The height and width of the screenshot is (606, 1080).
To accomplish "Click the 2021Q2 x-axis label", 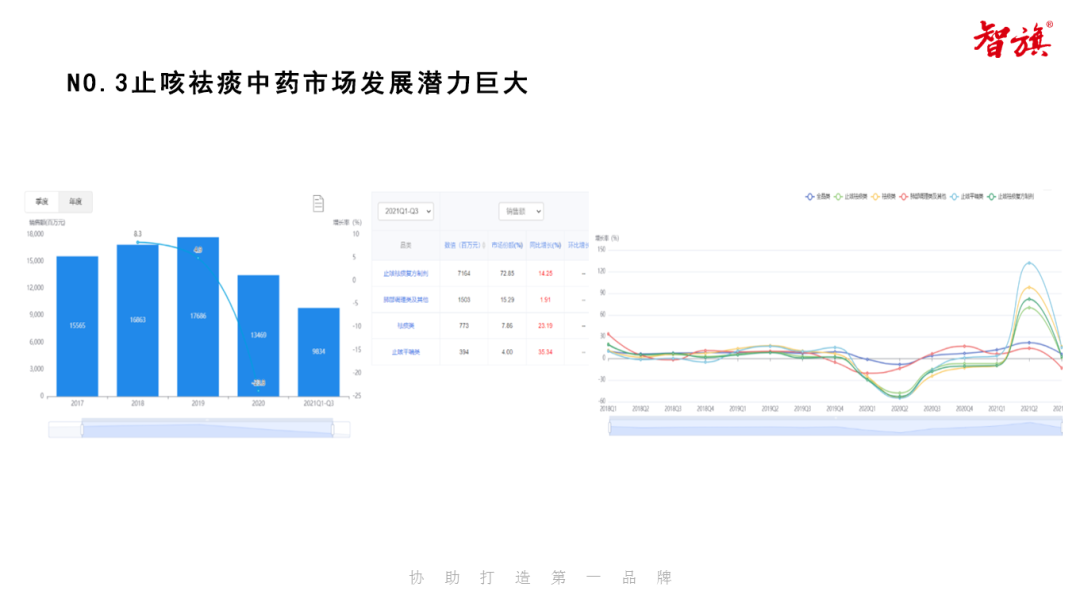I will pos(1029,409).
